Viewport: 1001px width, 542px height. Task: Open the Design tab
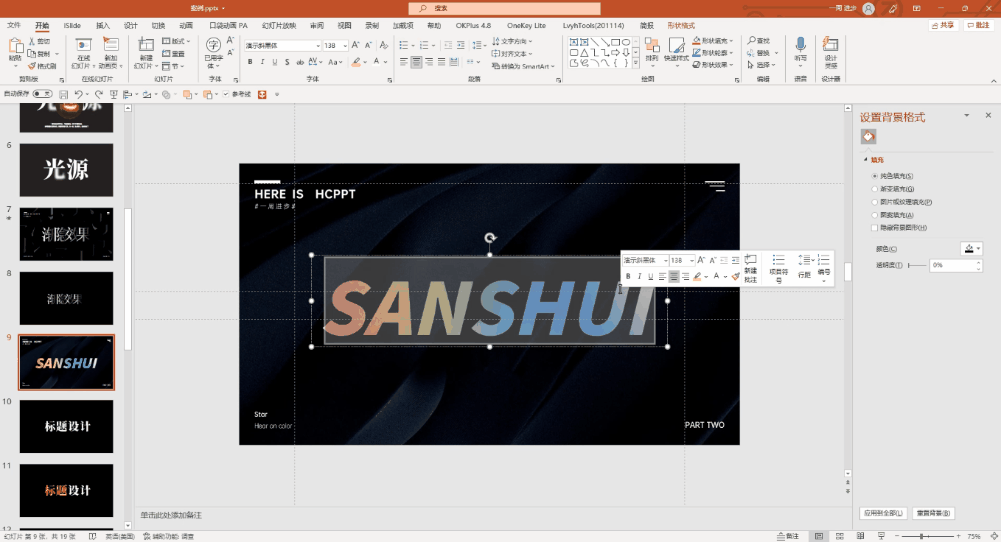tap(131, 26)
